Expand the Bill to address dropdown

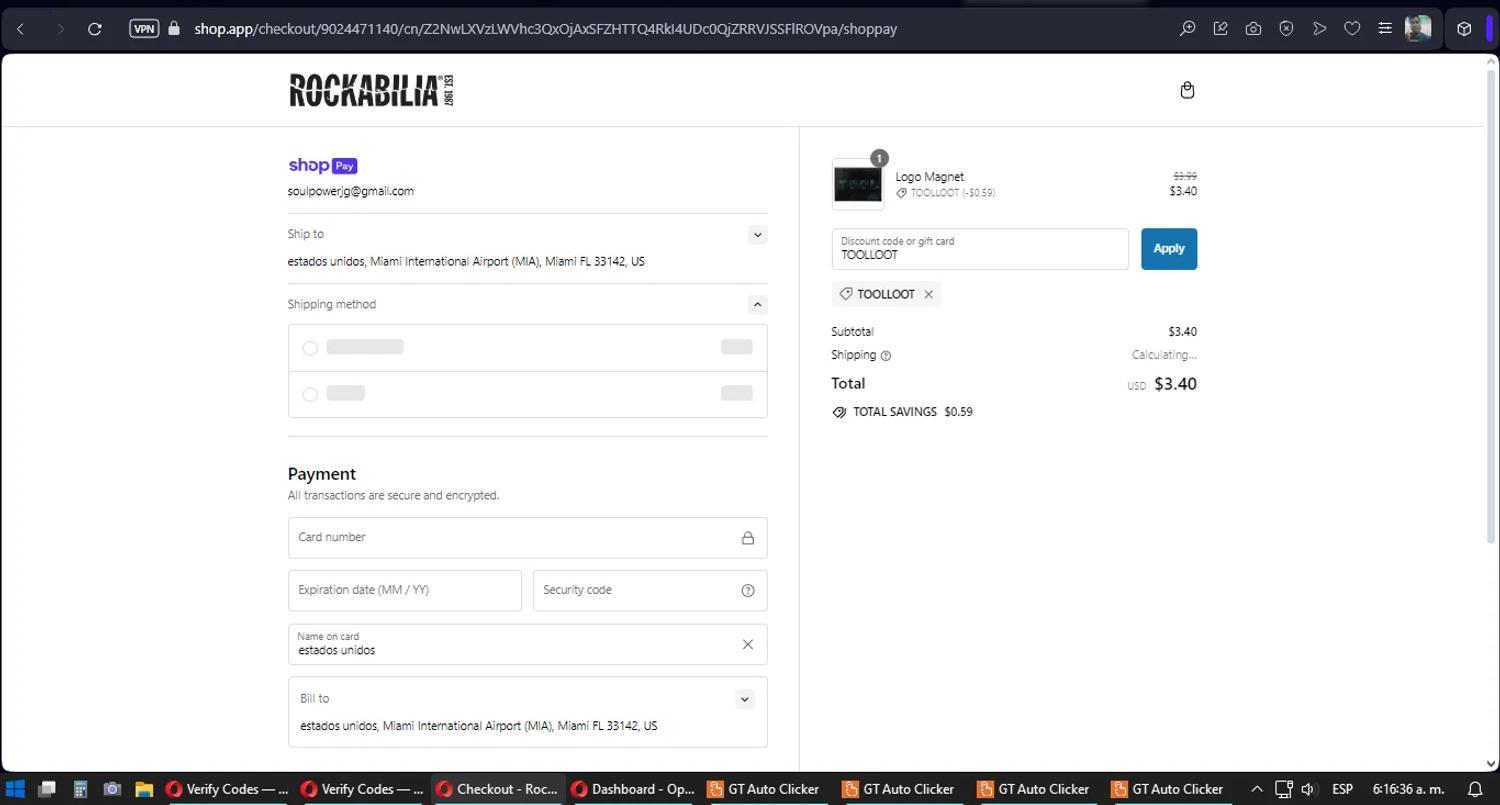click(x=744, y=699)
